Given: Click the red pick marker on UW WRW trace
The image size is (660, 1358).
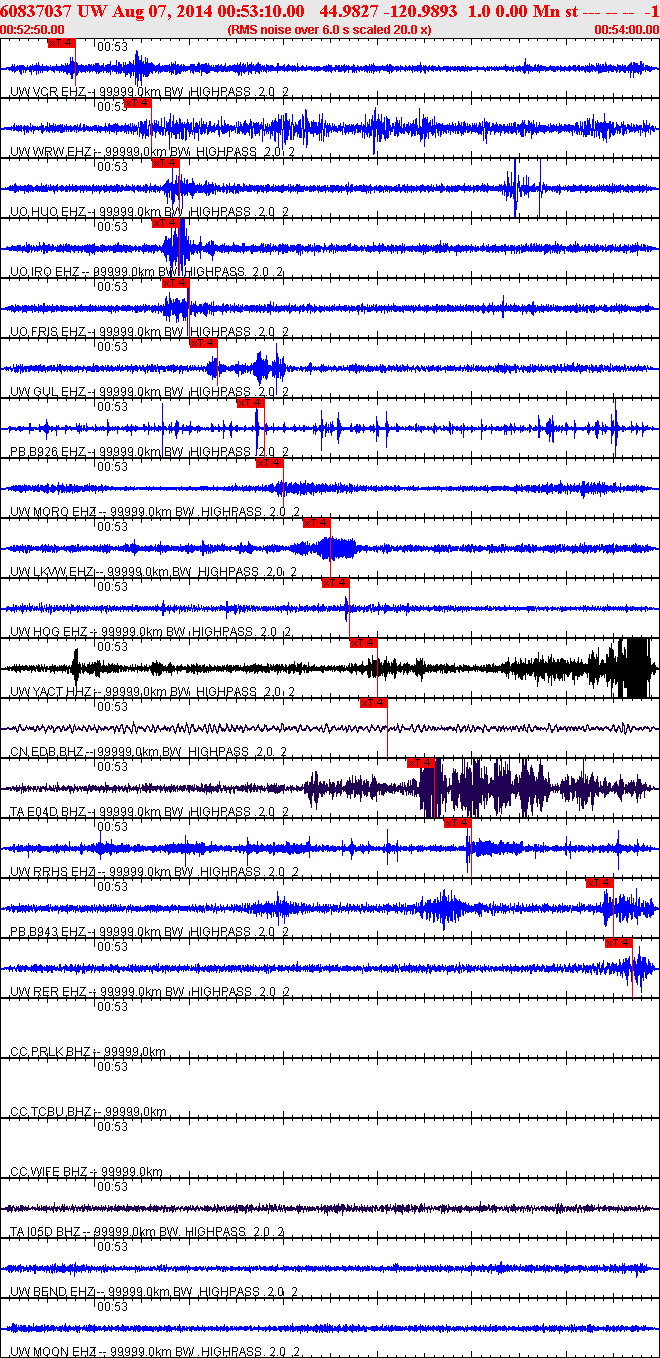Looking at the screenshot, I should point(138,103).
